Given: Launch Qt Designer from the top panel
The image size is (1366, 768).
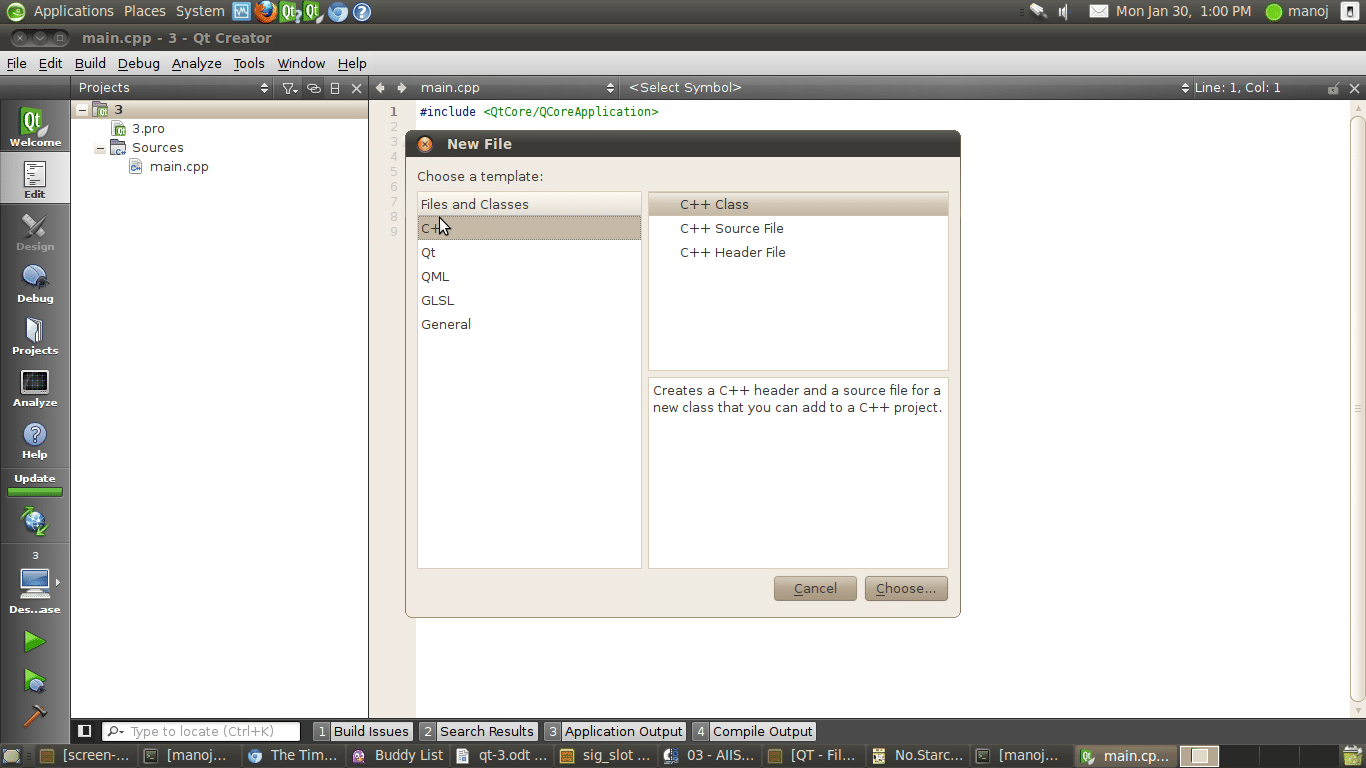Looking at the screenshot, I should click(313, 12).
